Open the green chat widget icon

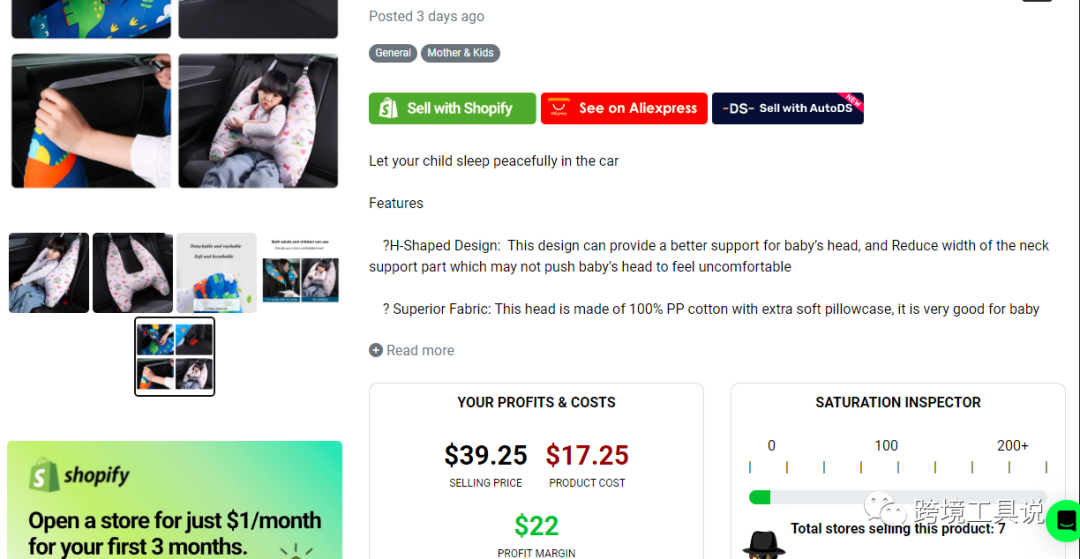click(x=1065, y=520)
